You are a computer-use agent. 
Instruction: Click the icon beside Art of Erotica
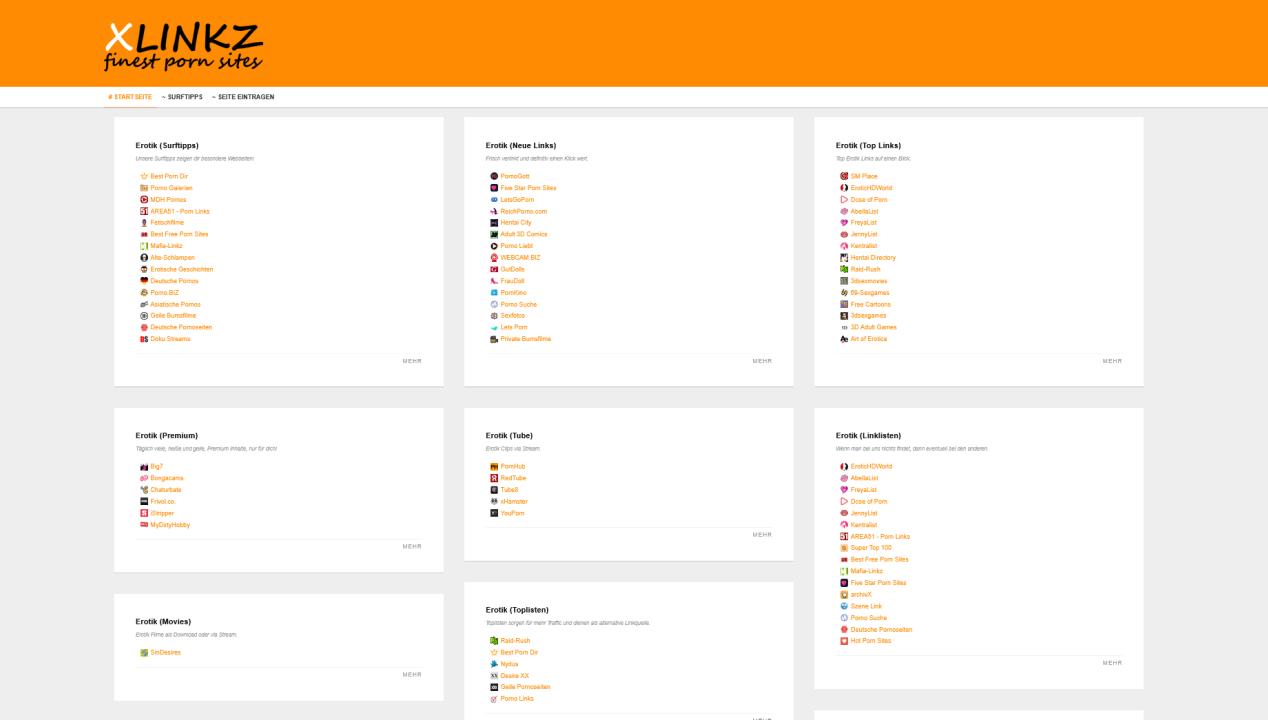click(x=844, y=339)
